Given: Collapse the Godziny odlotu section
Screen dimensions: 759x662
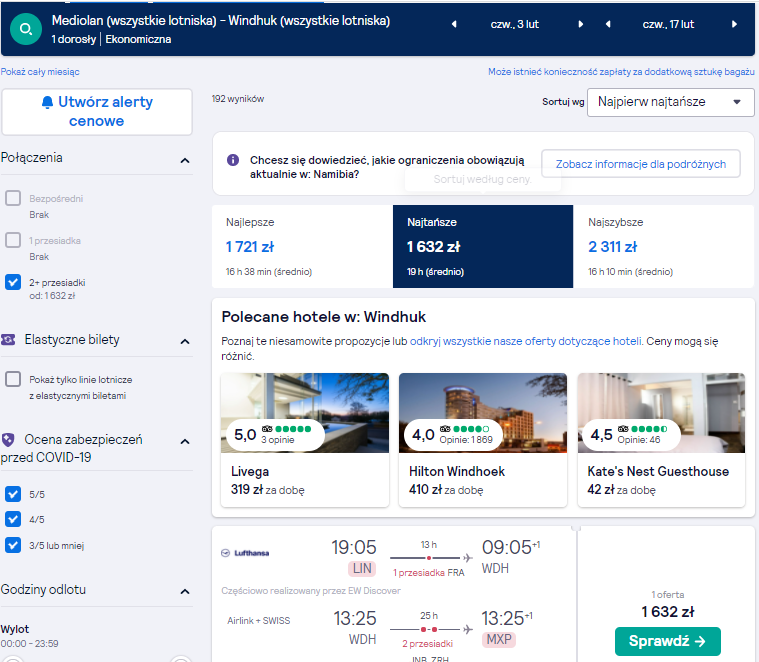Looking at the screenshot, I should coord(185,591).
